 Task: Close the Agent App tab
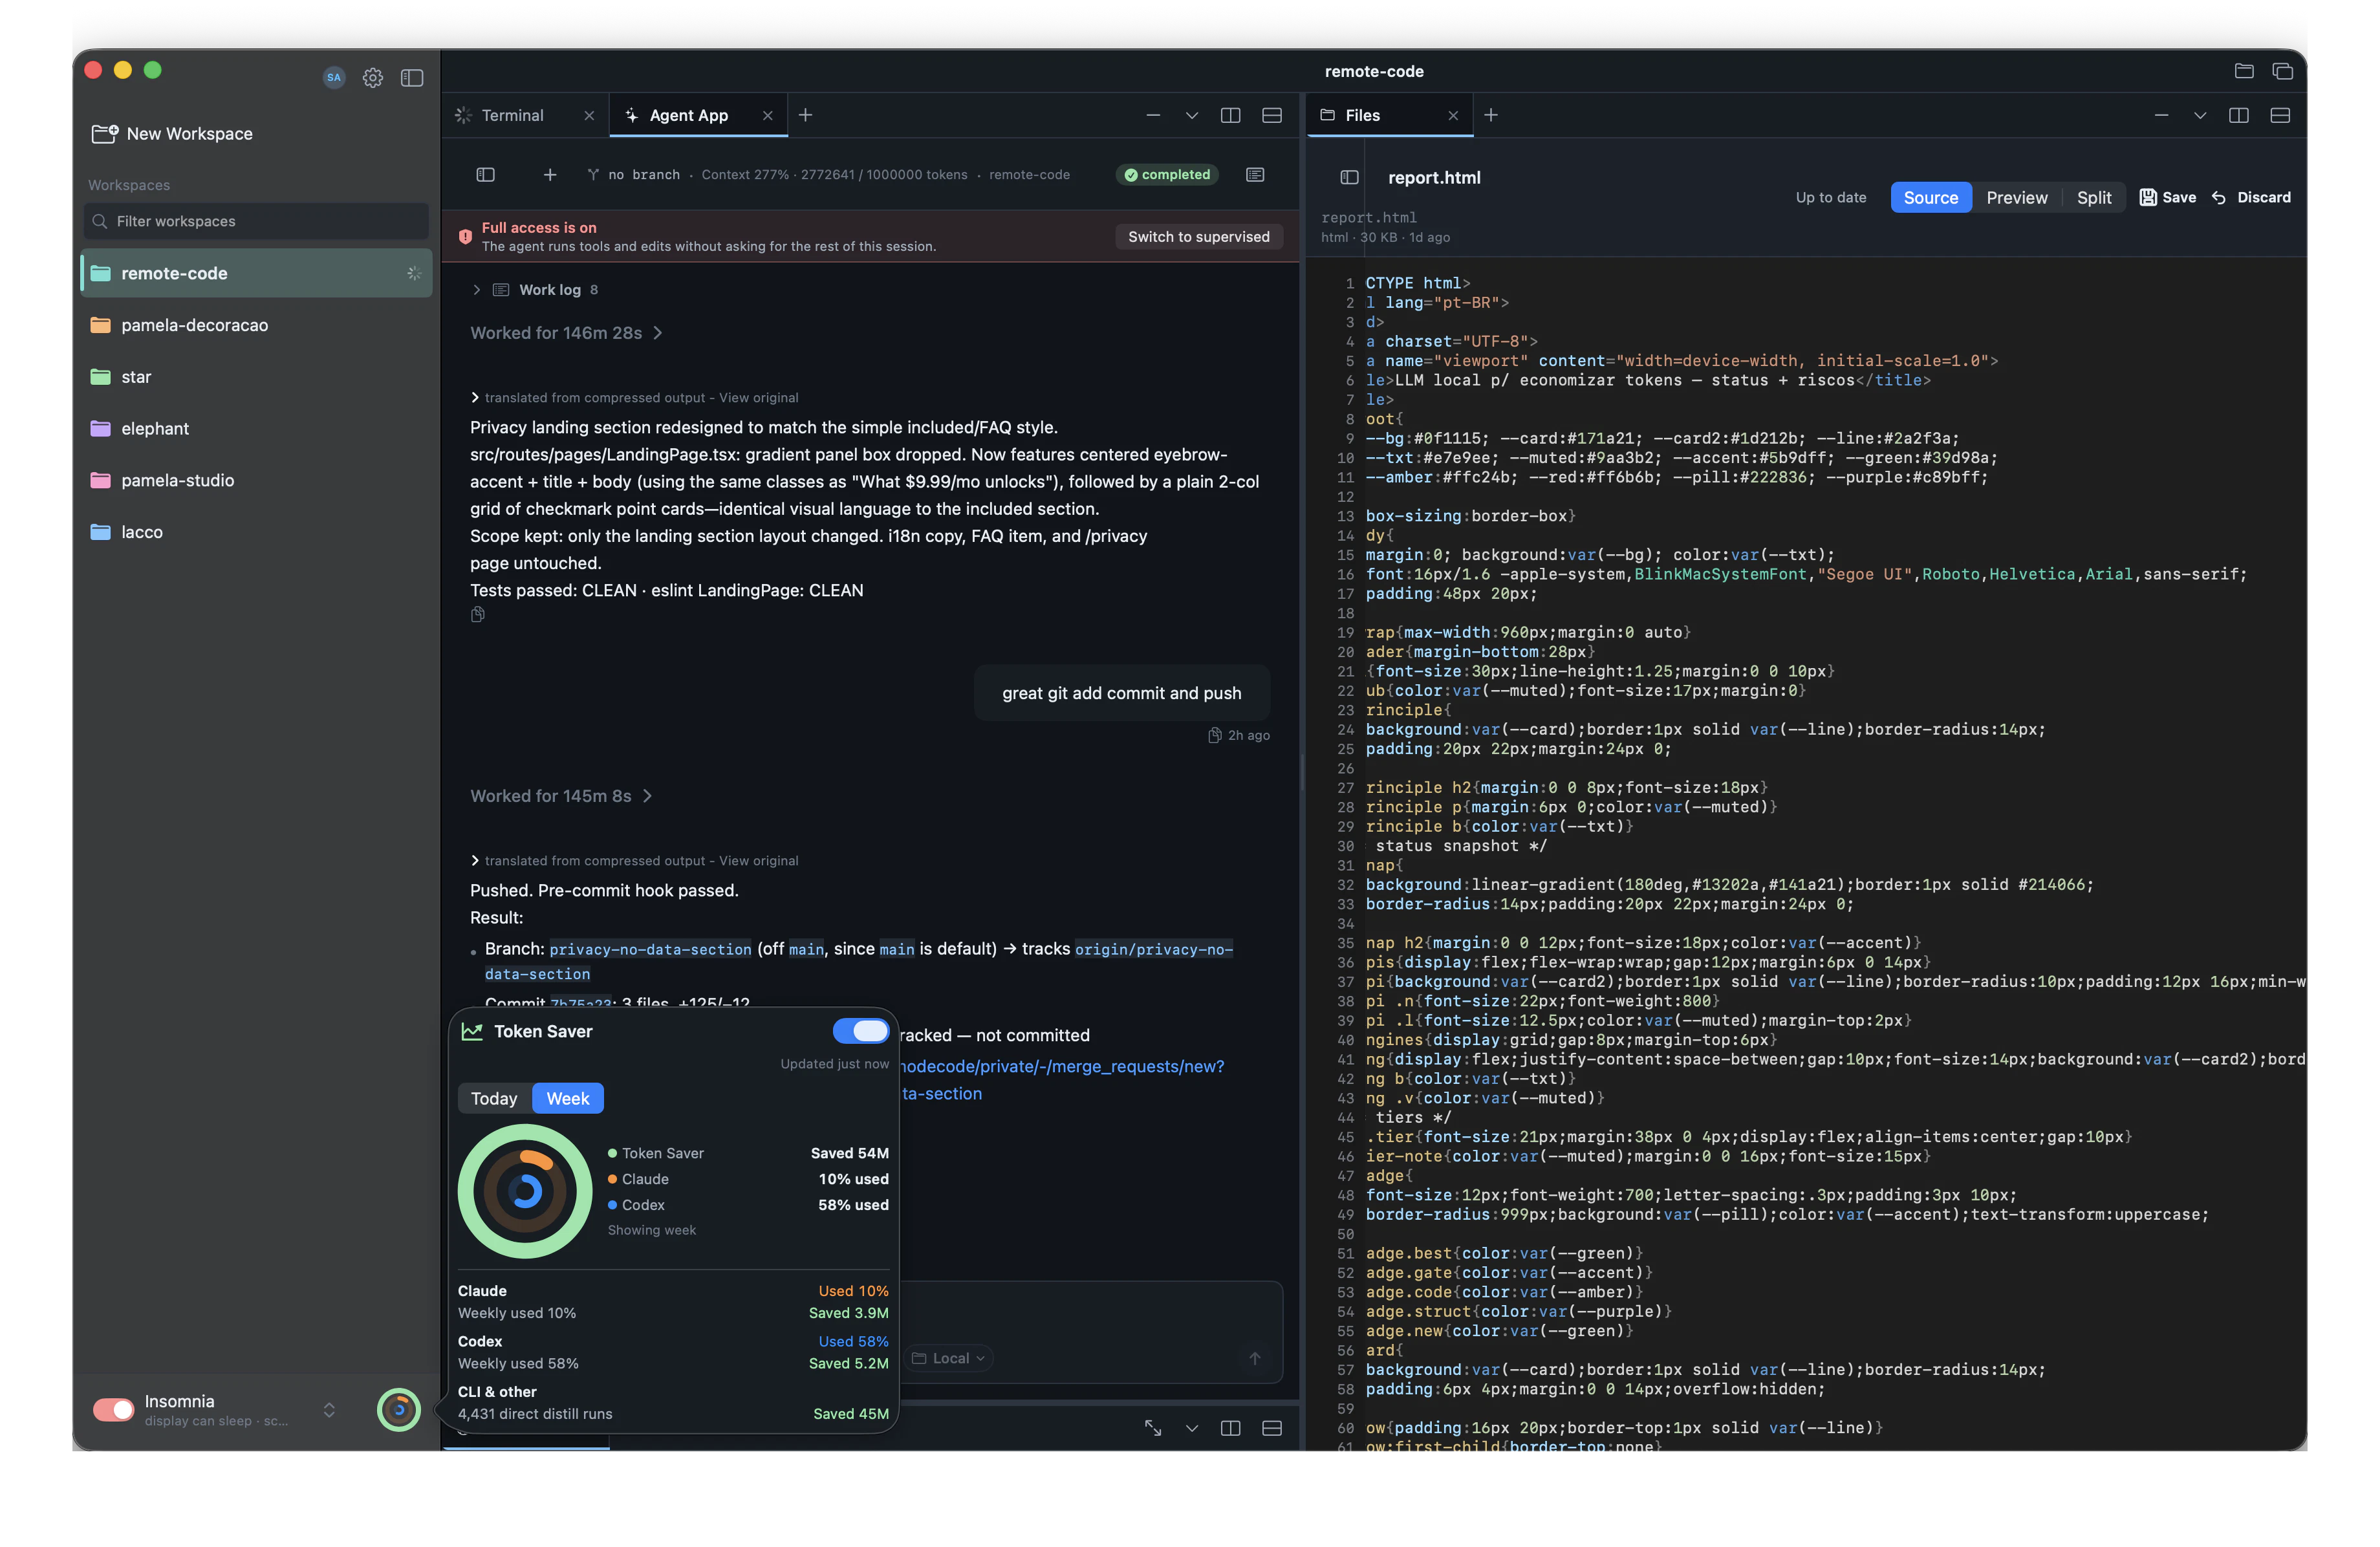point(768,116)
